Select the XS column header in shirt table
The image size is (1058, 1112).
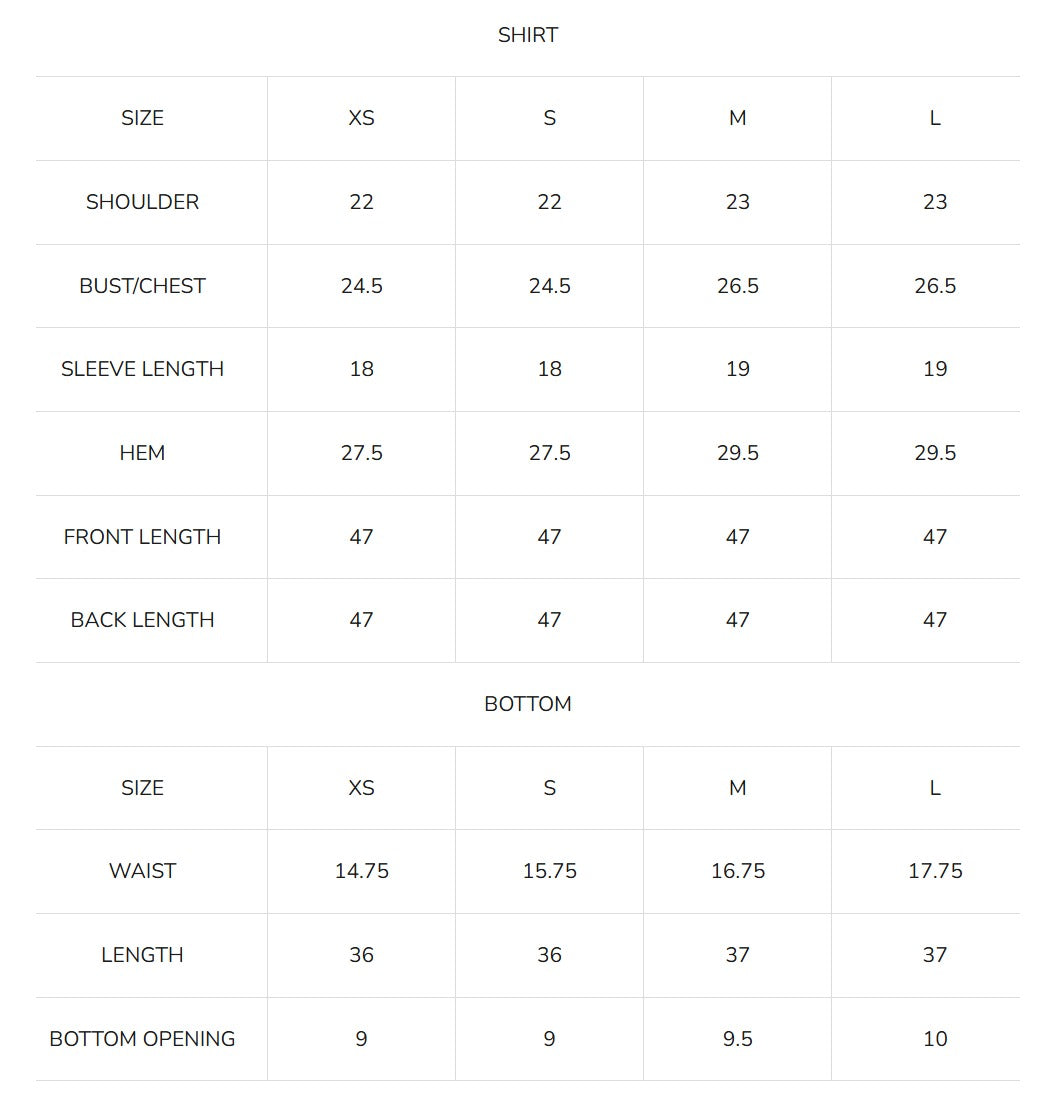point(361,118)
